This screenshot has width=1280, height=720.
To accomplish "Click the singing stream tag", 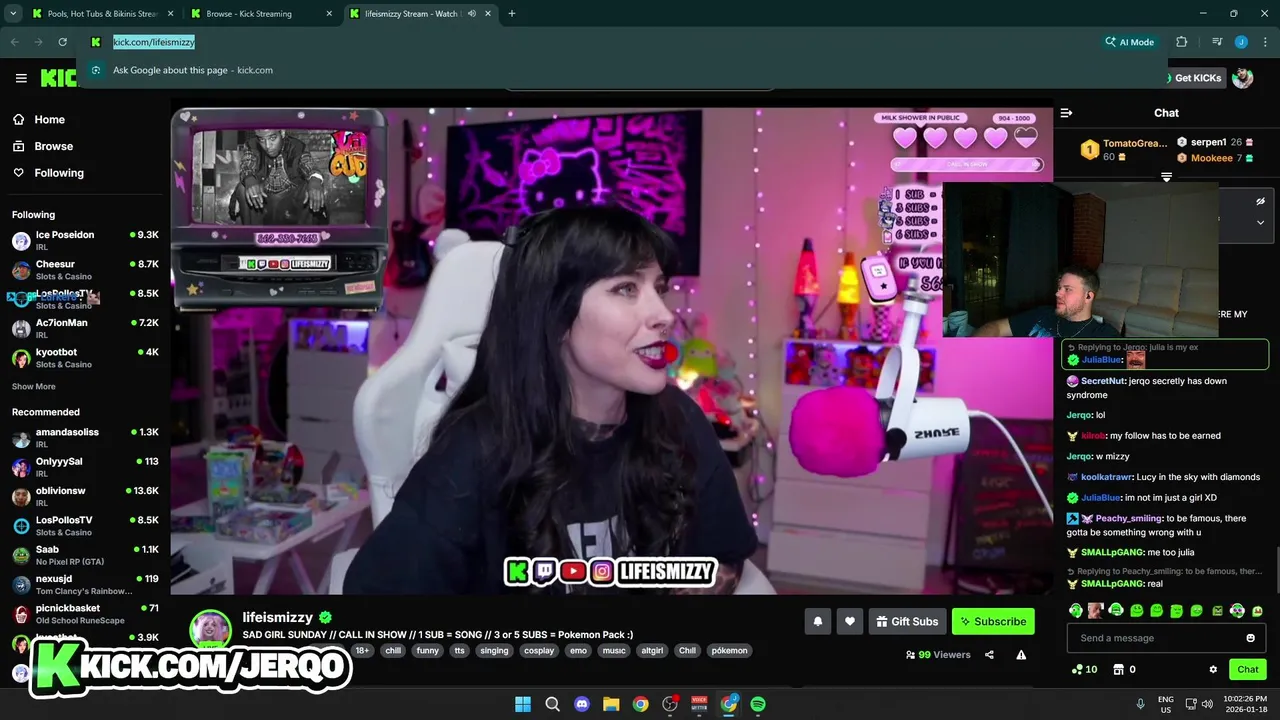I will pos(494,650).
